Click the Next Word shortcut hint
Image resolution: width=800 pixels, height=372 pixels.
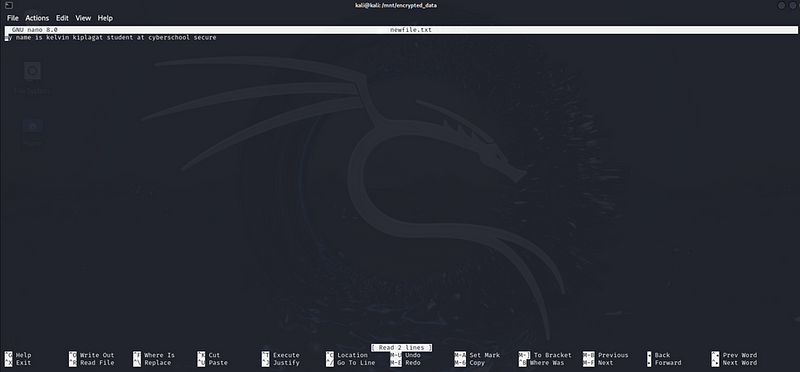740,363
